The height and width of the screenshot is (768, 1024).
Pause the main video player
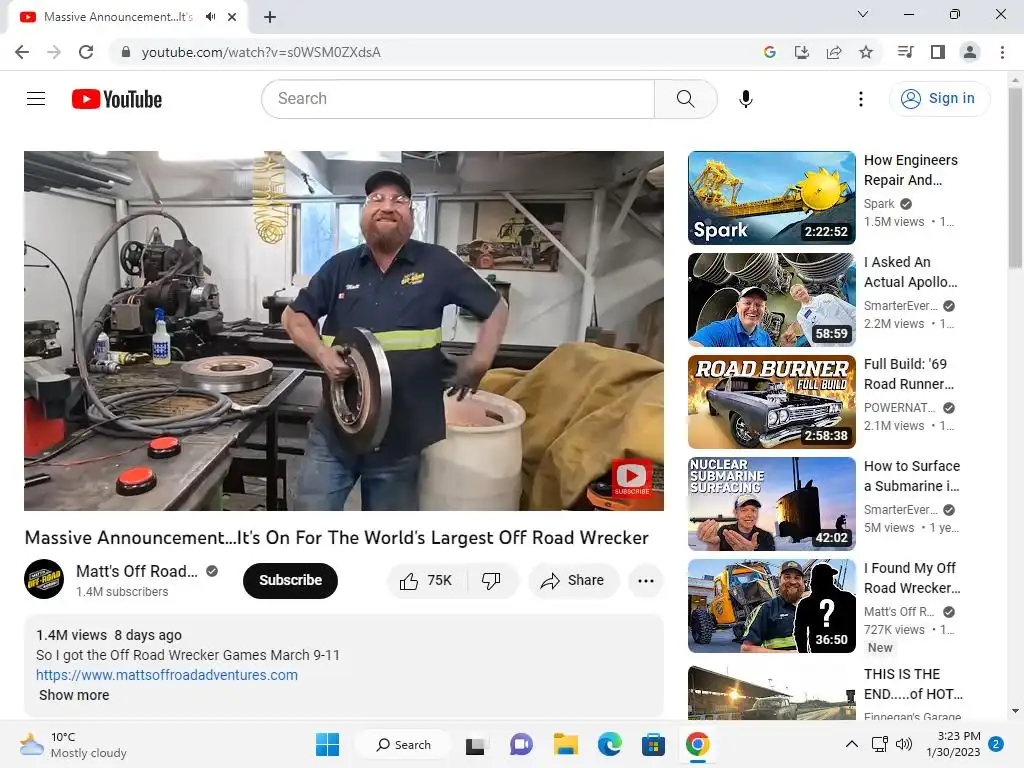344,330
